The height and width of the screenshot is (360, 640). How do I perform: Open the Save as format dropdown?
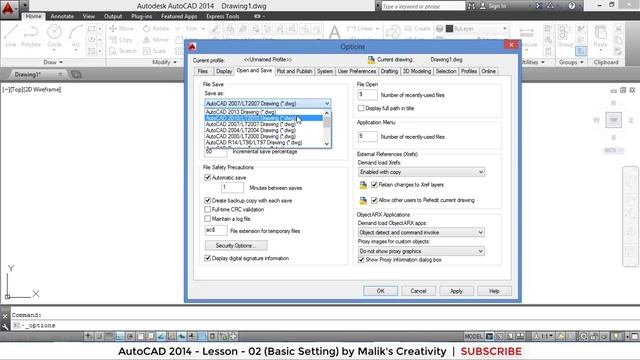[x=267, y=103]
